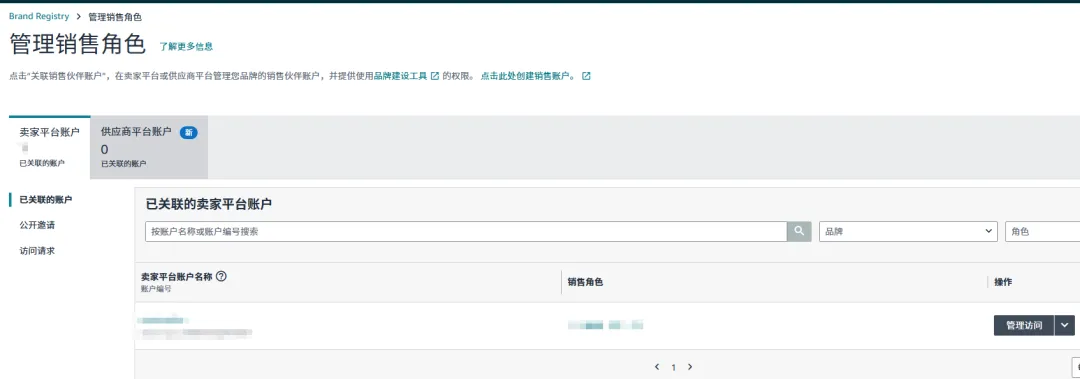Click help icon beside 卖家平台账户名称

[x=221, y=276]
